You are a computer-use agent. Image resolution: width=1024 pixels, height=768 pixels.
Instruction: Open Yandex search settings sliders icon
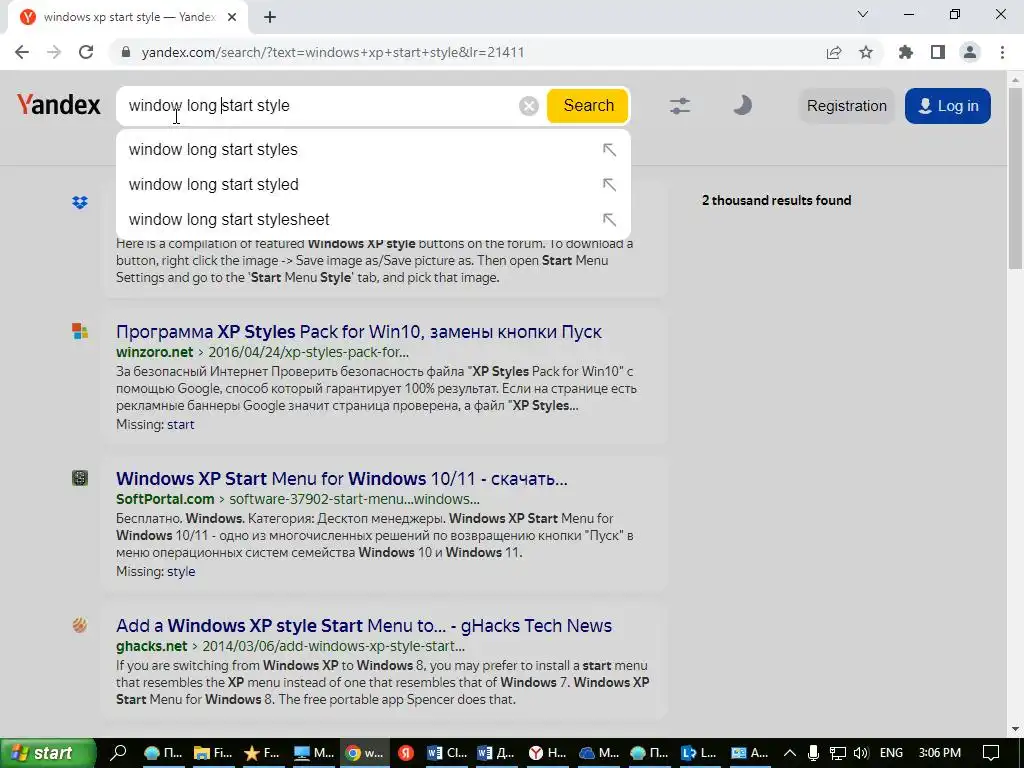pyautogui.click(x=680, y=106)
